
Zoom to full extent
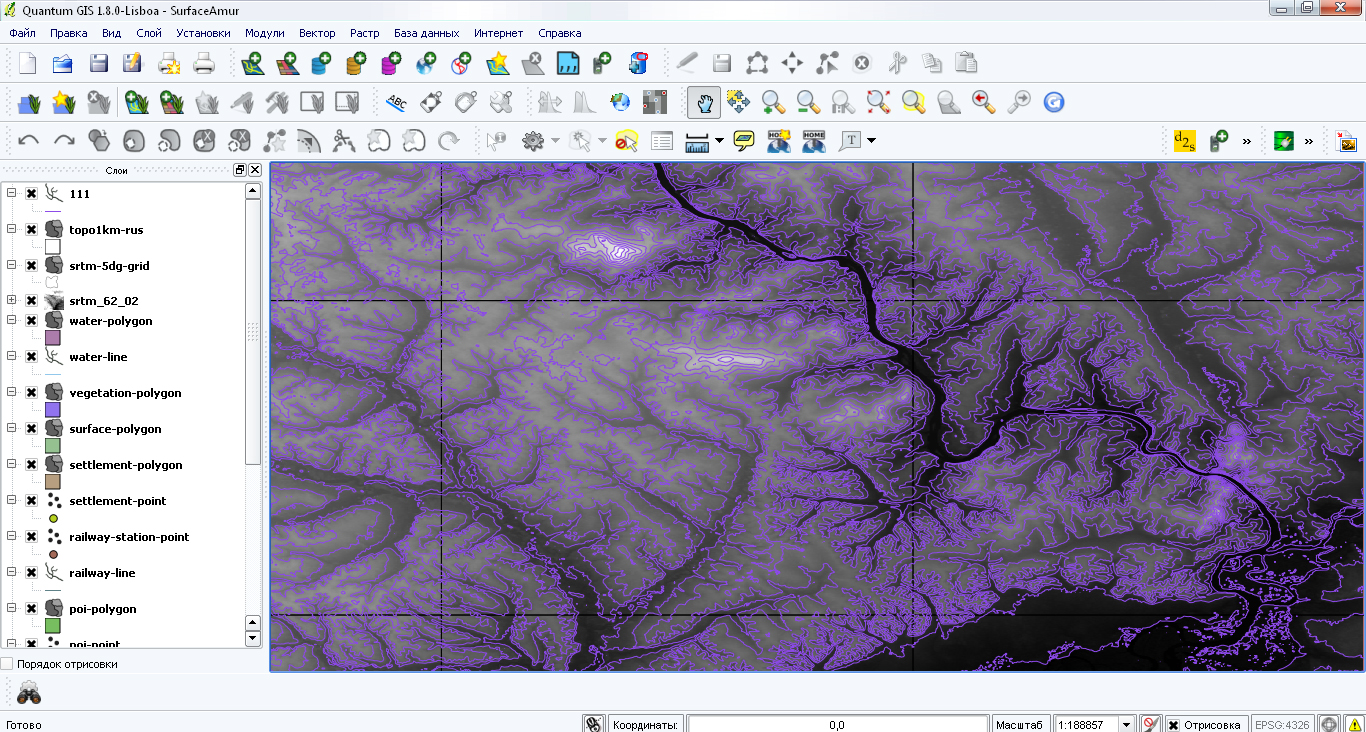click(x=878, y=101)
